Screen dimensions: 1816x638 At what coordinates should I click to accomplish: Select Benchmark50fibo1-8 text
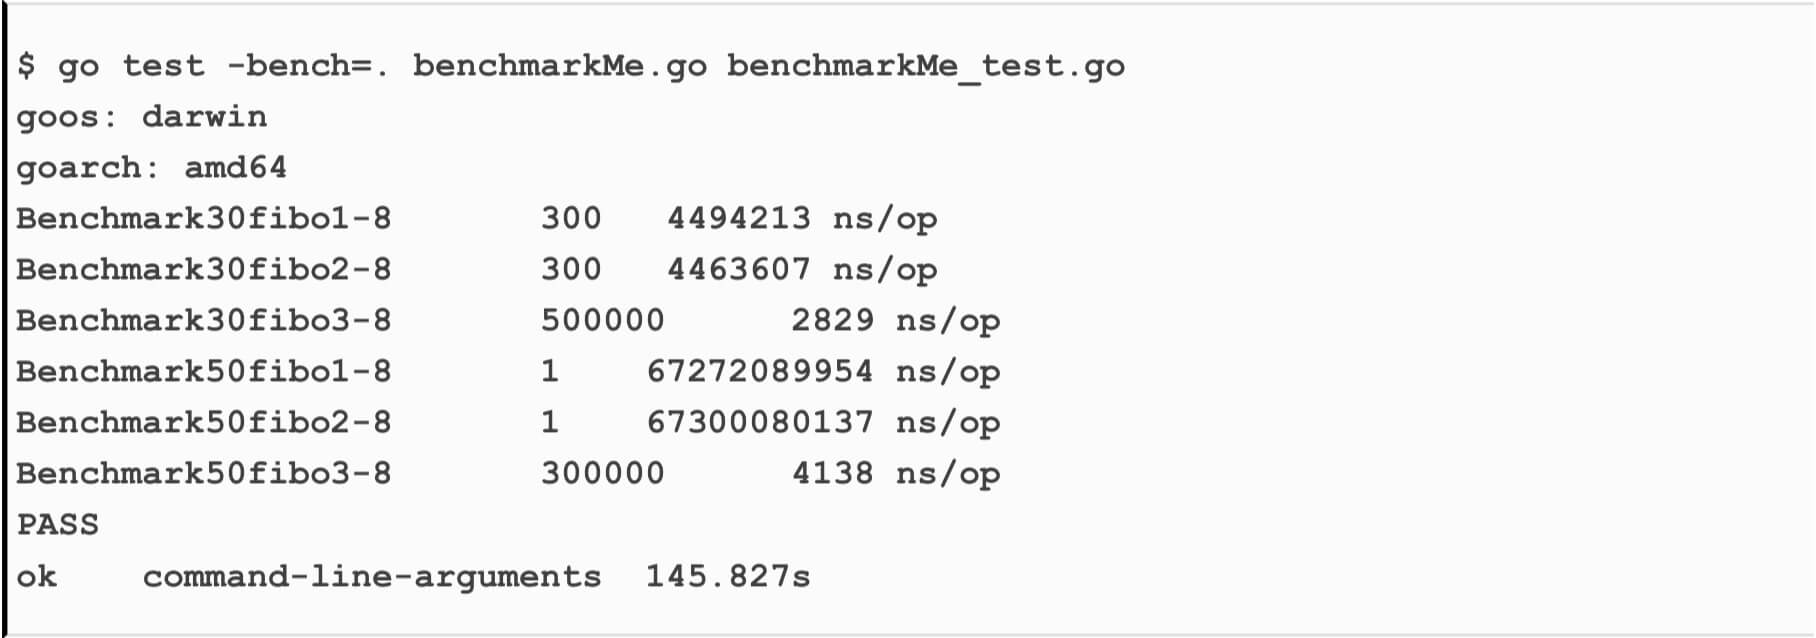204,372
